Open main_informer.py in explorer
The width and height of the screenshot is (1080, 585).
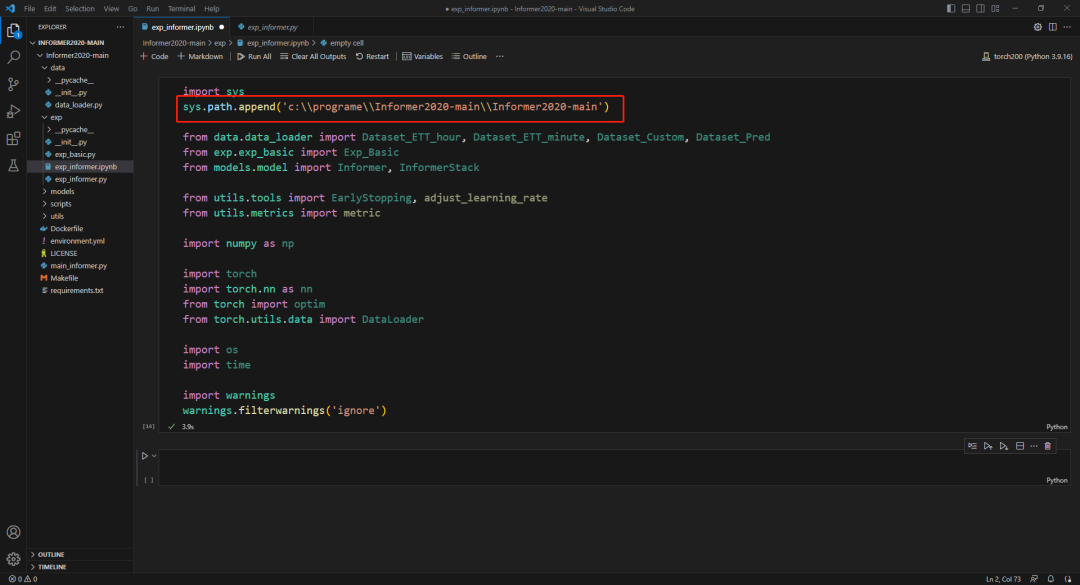(80, 265)
